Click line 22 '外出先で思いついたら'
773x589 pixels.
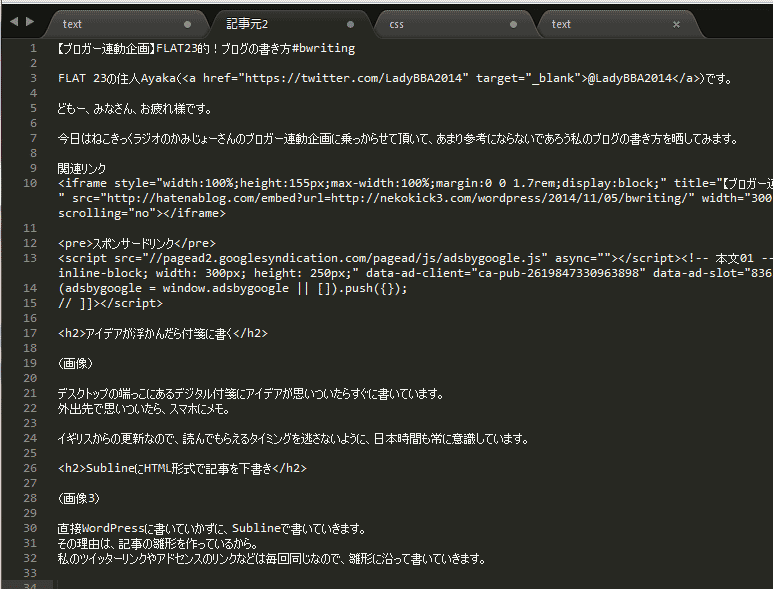pyautogui.click(x=144, y=409)
